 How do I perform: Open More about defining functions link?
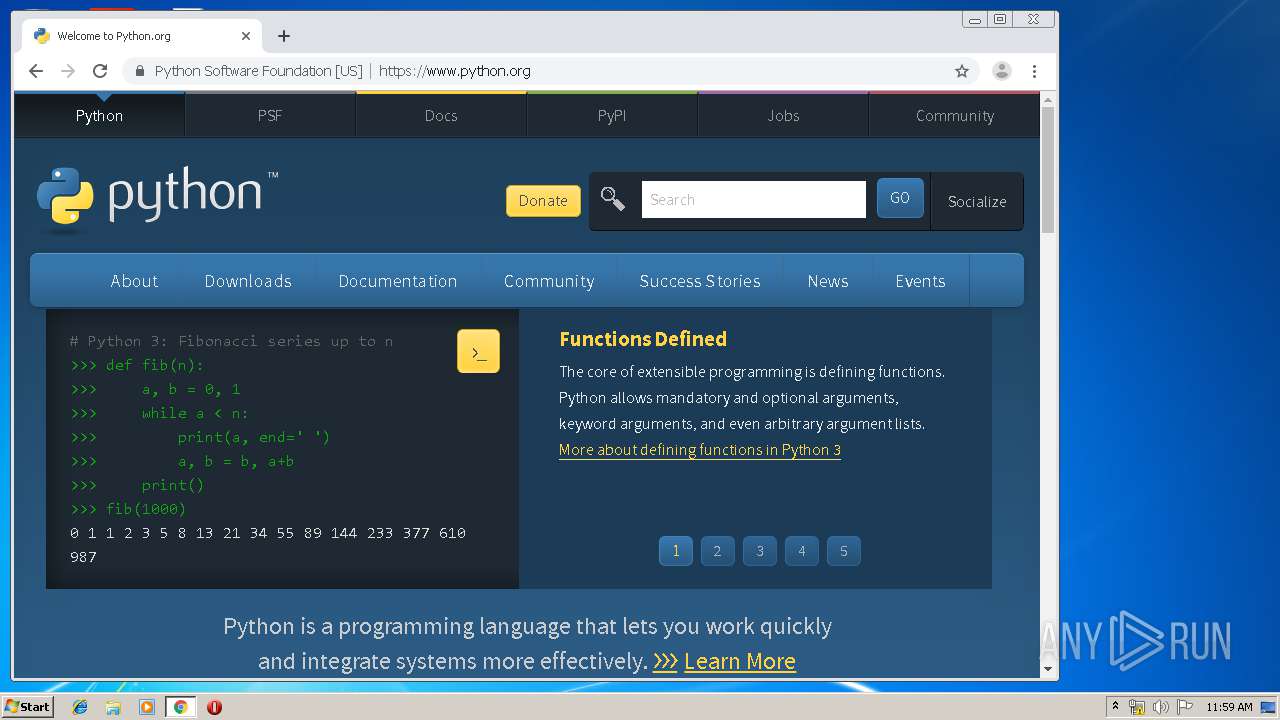click(x=700, y=450)
